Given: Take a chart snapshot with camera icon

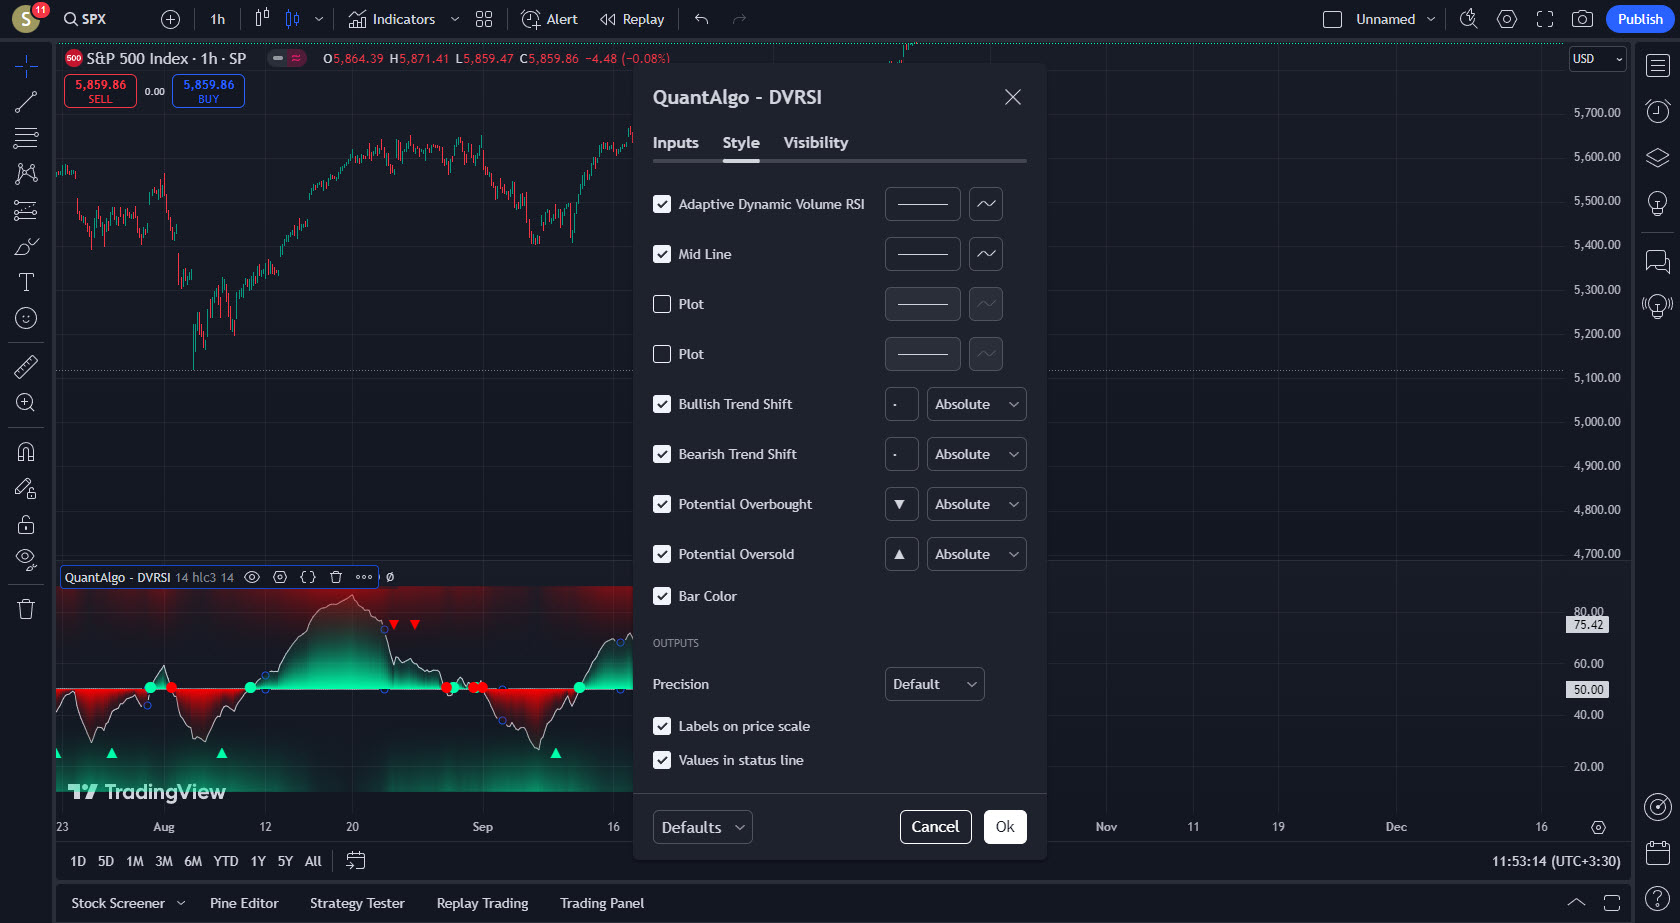Looking at the screenshot, I should [x=1582, y=19].
